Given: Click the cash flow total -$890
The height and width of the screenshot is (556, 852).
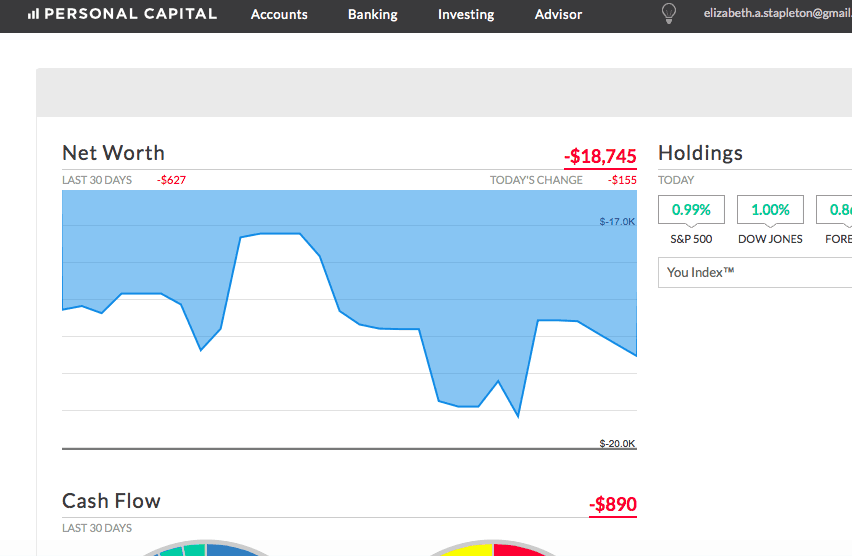Looking at the screenshot, I should point(613,504).
